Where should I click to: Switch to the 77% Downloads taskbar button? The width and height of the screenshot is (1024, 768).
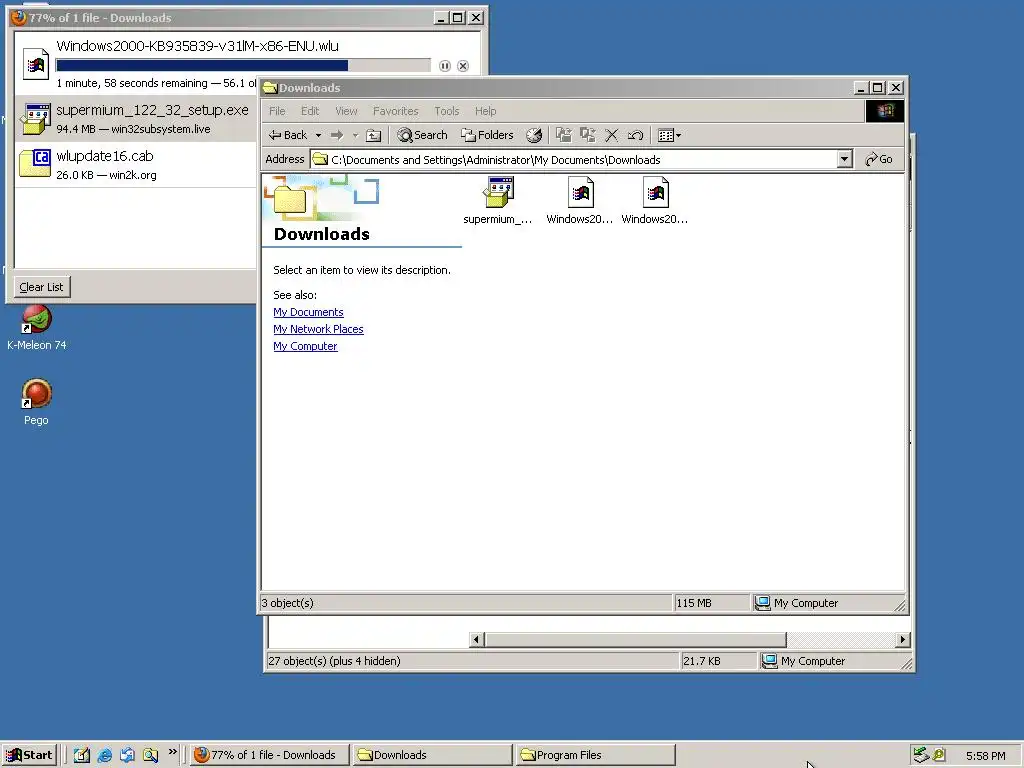coord(269,755)
